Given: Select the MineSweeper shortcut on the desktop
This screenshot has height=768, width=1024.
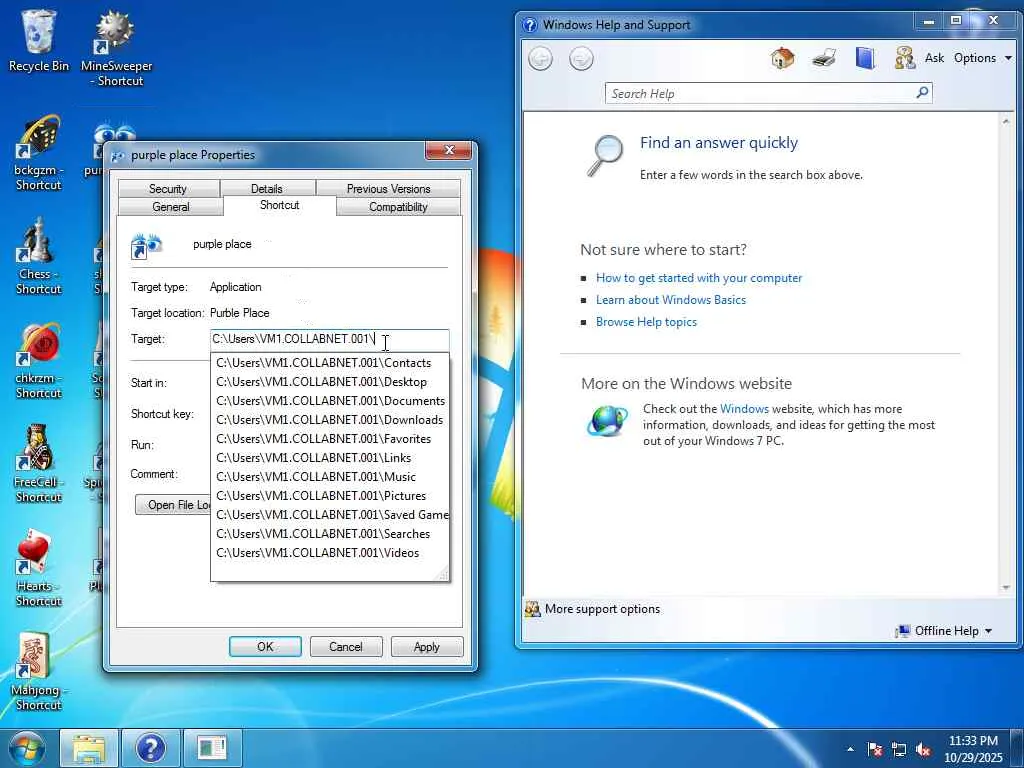Looking at the screenshot, I should (116, 48).
